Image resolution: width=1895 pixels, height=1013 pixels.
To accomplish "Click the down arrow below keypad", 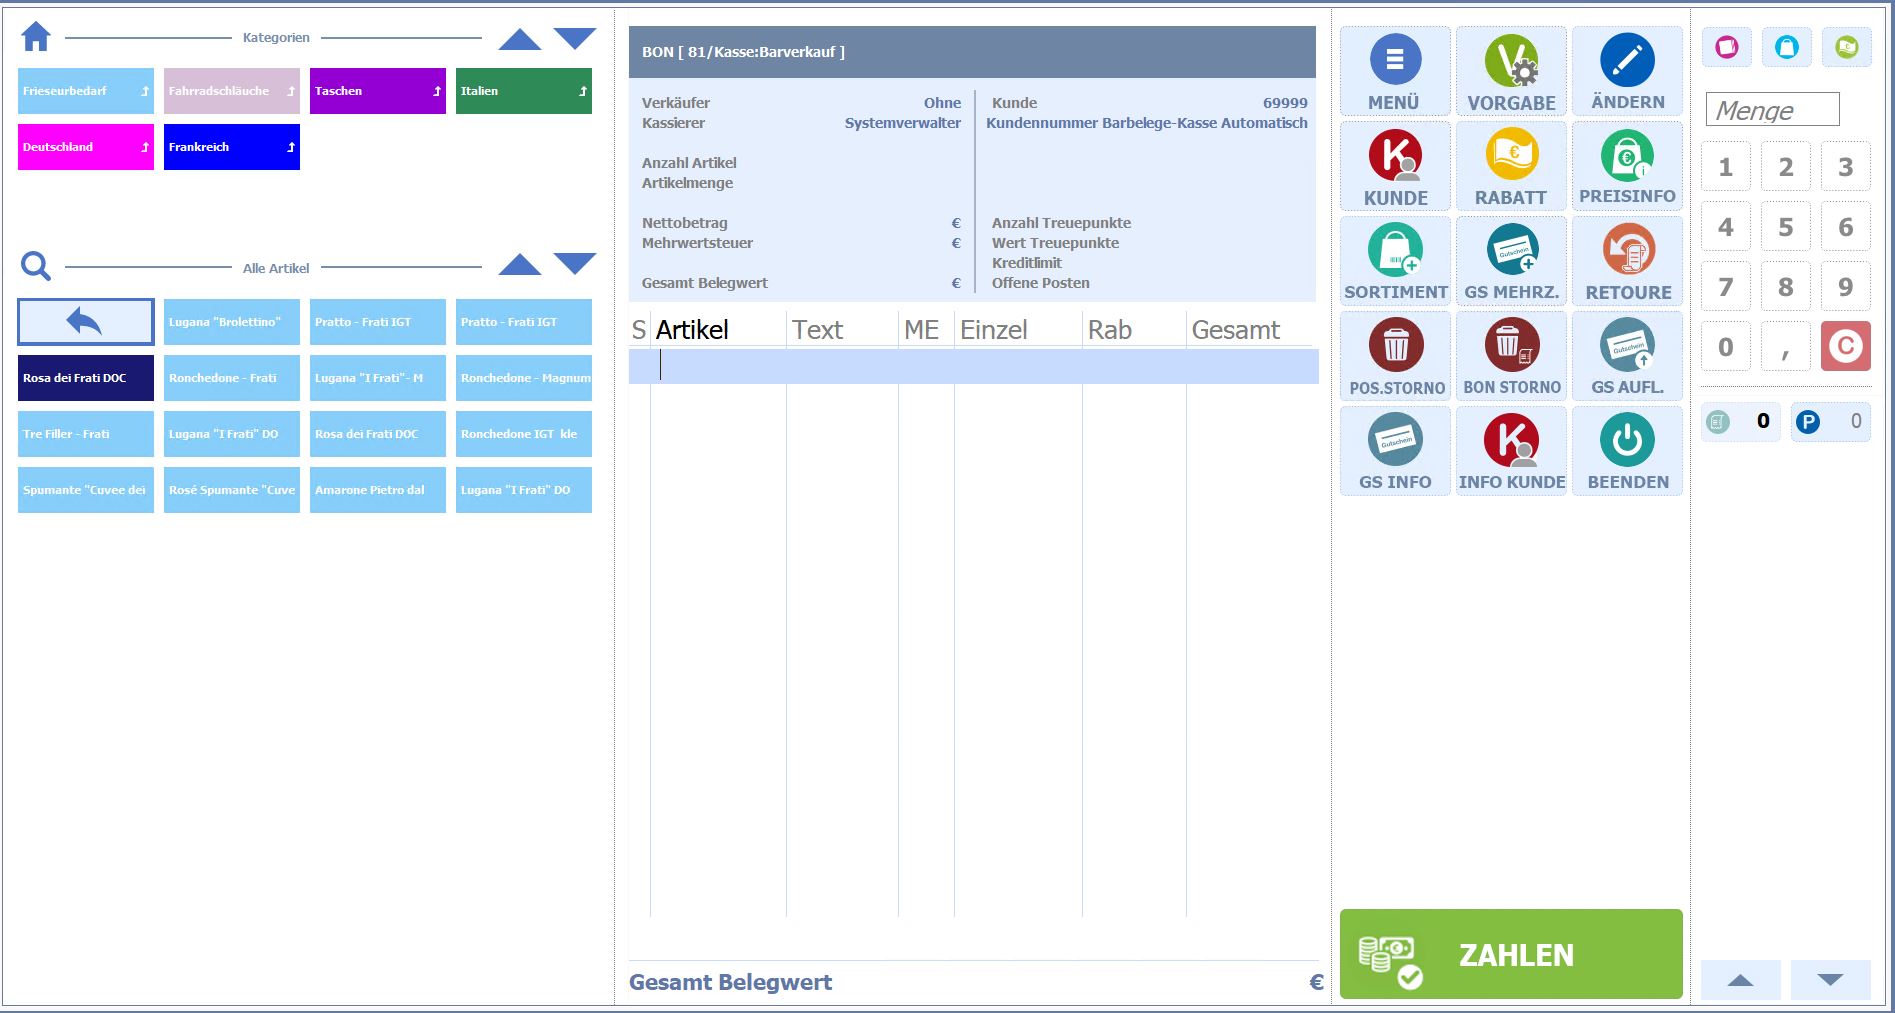I will 1831,980.
